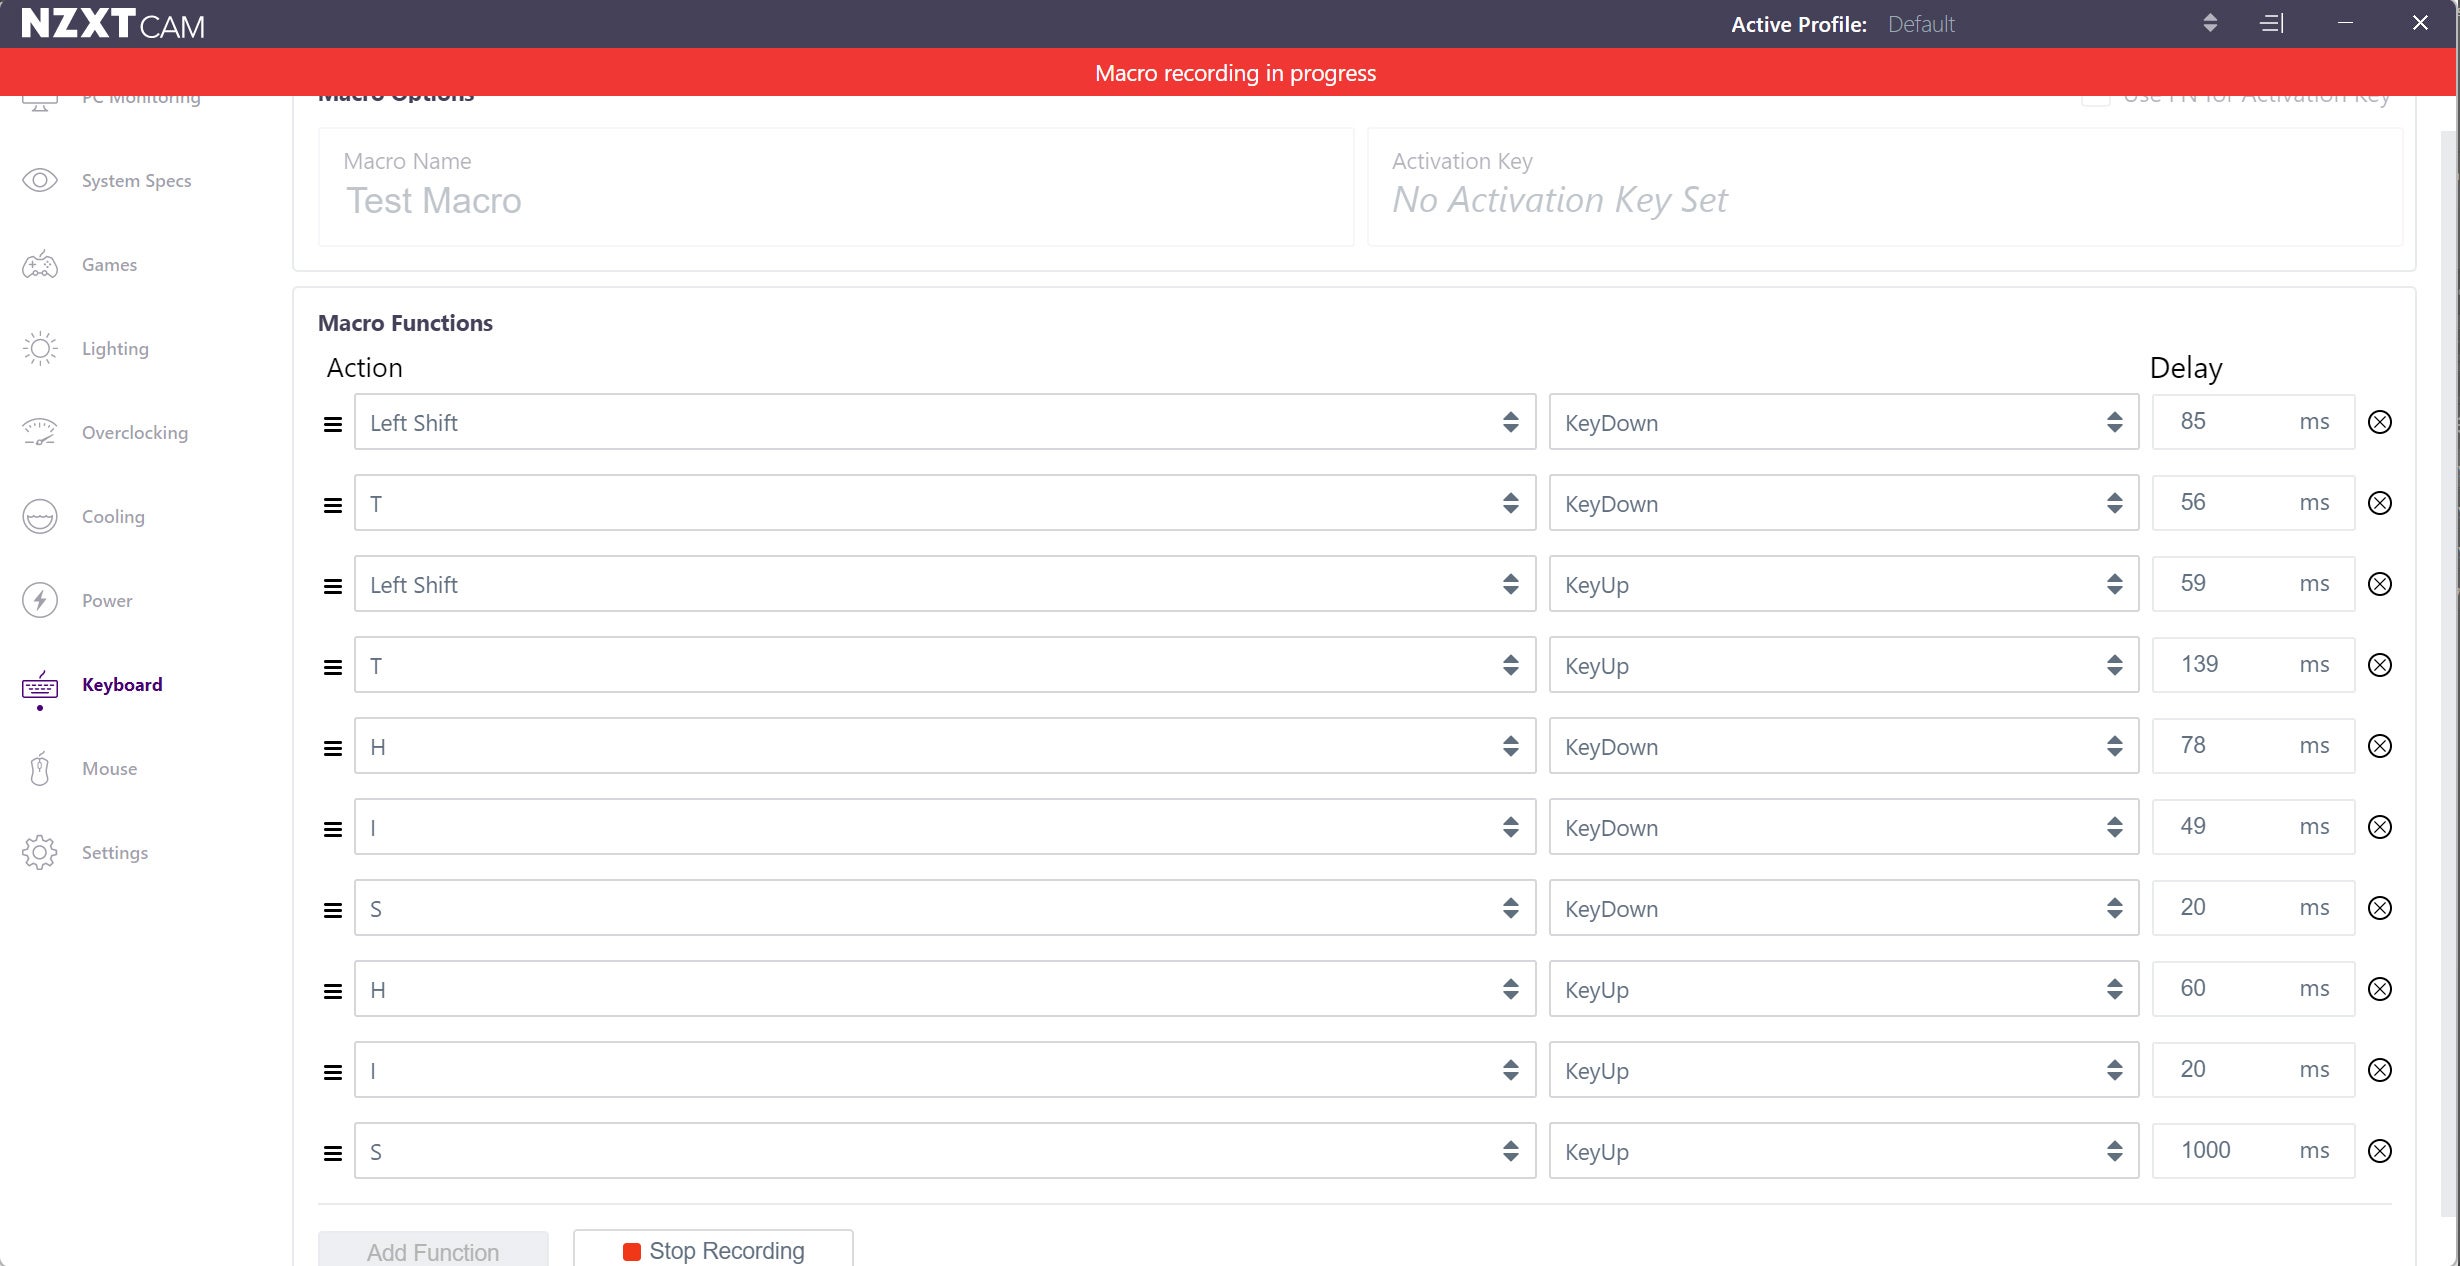Open System Specs in the sidebar

click(136, 180)
